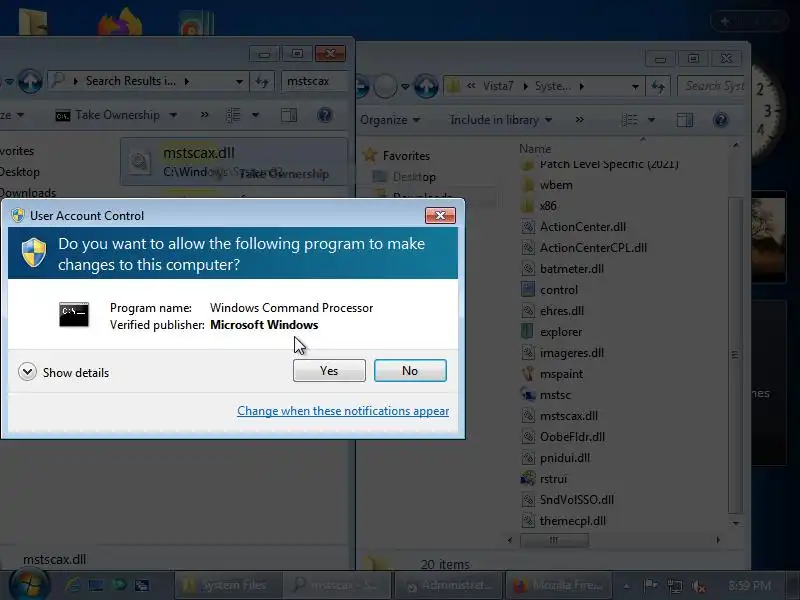Viewport: 800px width, 600px height.
Task: Open Include in library menu
Action: tap(501, 120)
